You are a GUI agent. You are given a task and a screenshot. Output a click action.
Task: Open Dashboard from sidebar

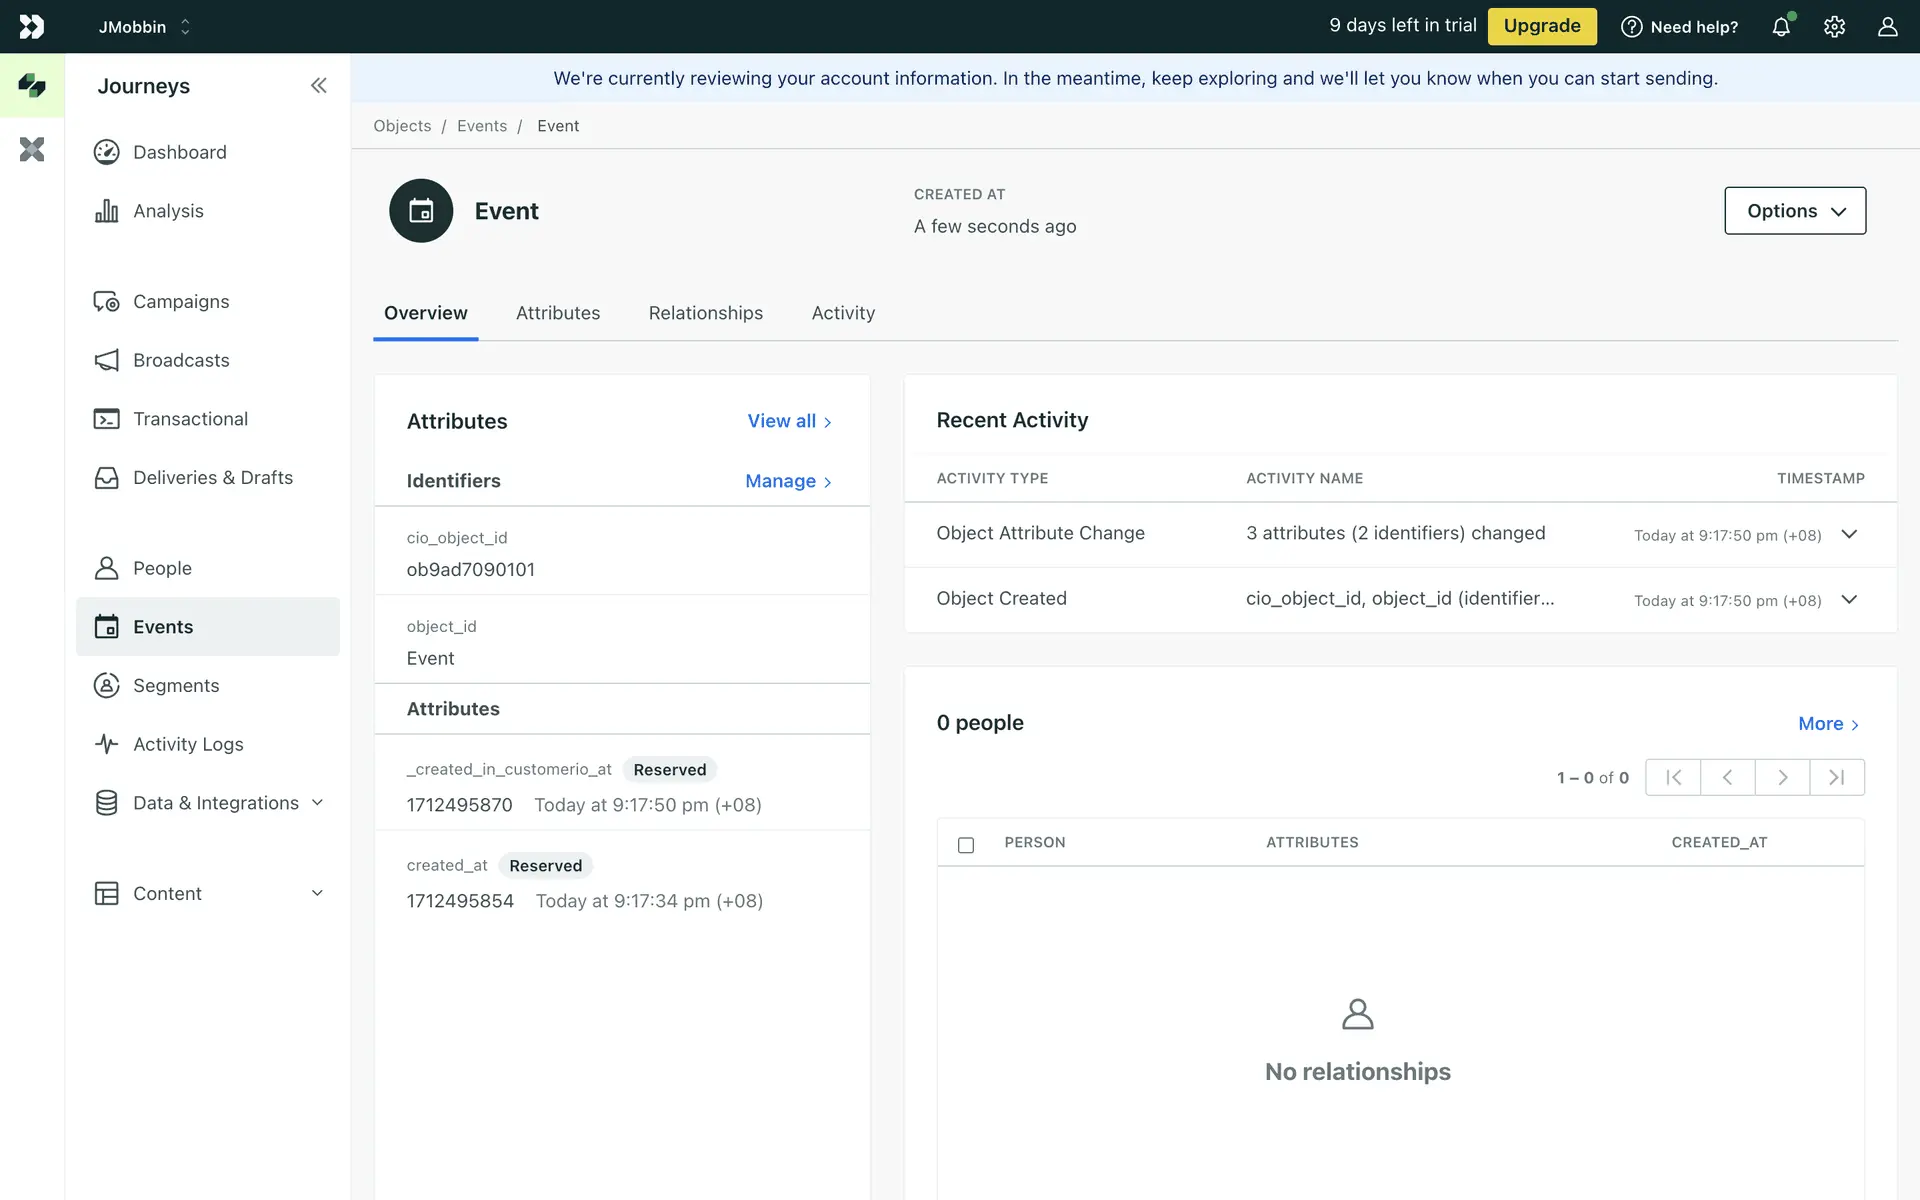(180, 152)
